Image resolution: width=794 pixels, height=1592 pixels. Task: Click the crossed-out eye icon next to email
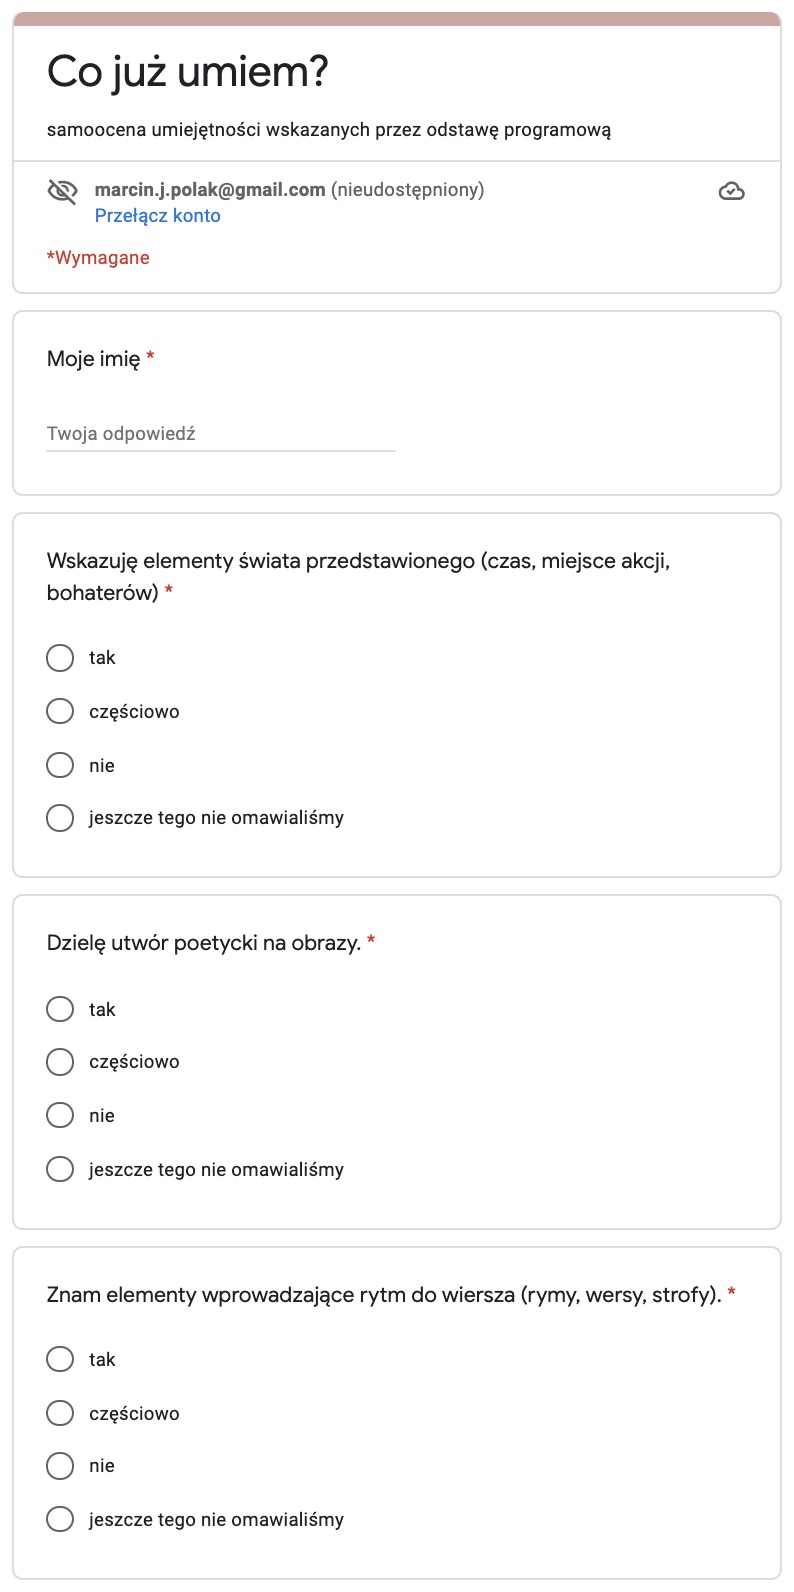pos(63,191)
